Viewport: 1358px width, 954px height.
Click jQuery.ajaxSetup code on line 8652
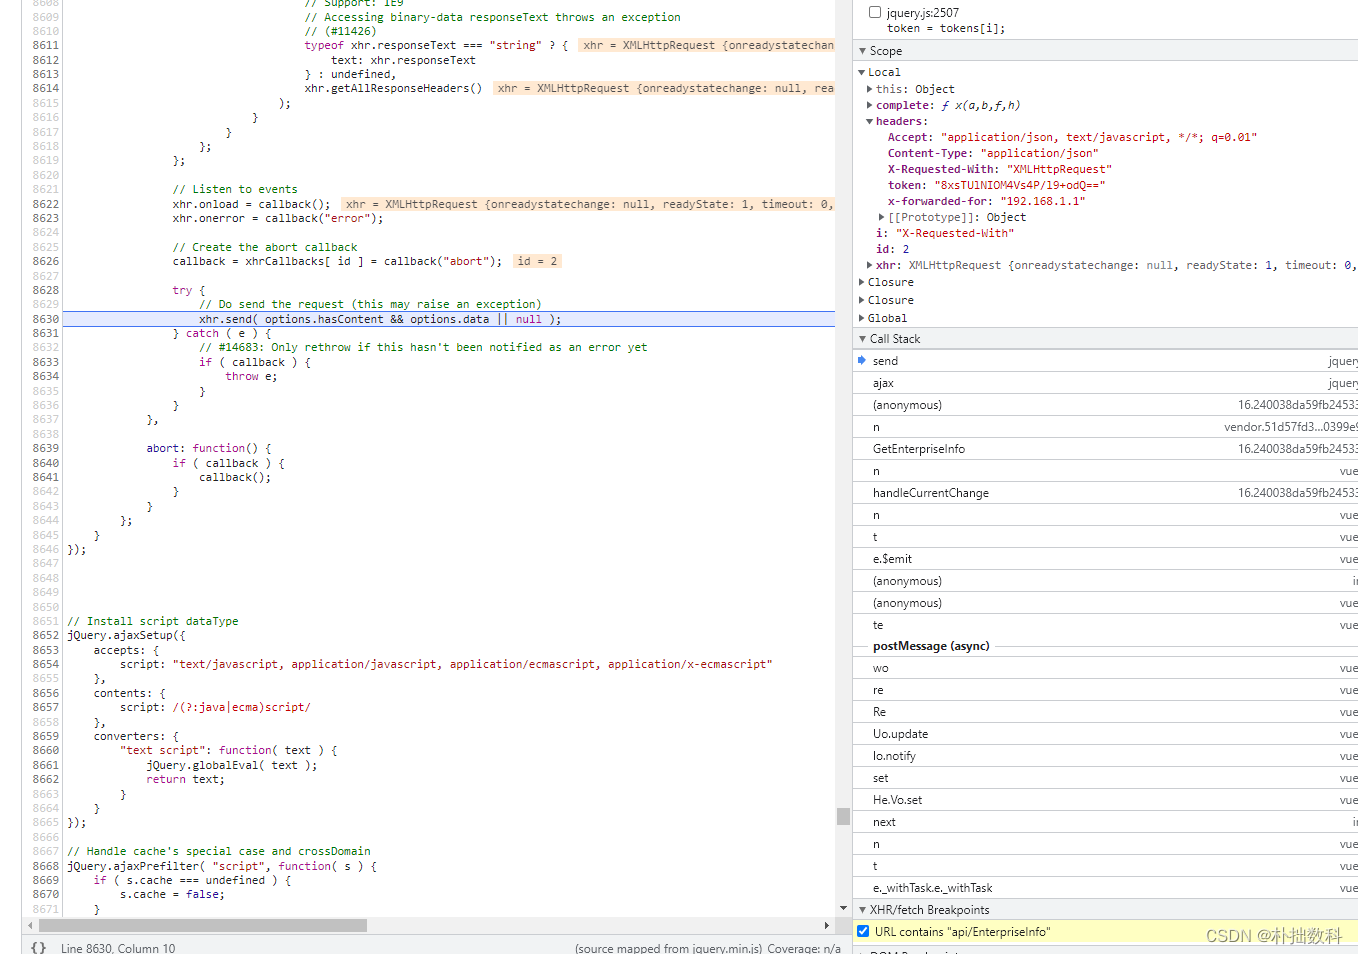126,635
